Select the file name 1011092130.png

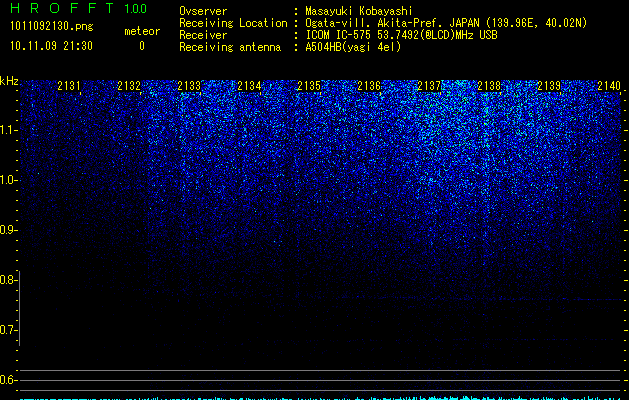(x=52, y=26)
